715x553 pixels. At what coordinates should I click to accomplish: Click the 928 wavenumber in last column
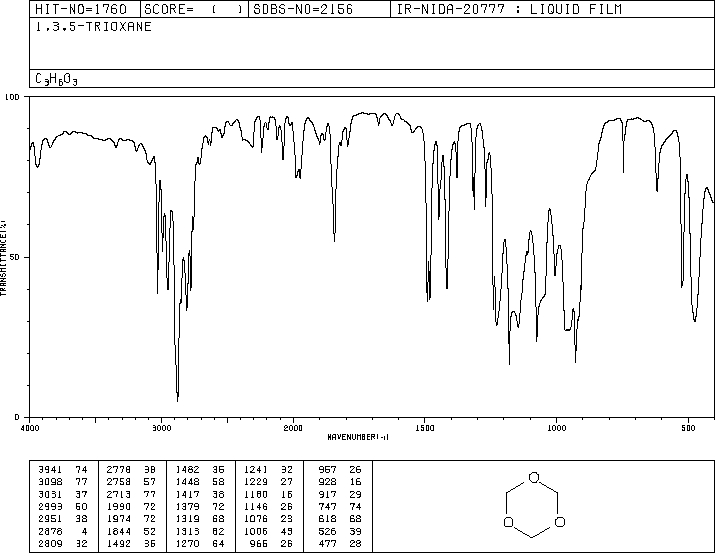pos(327,482)
